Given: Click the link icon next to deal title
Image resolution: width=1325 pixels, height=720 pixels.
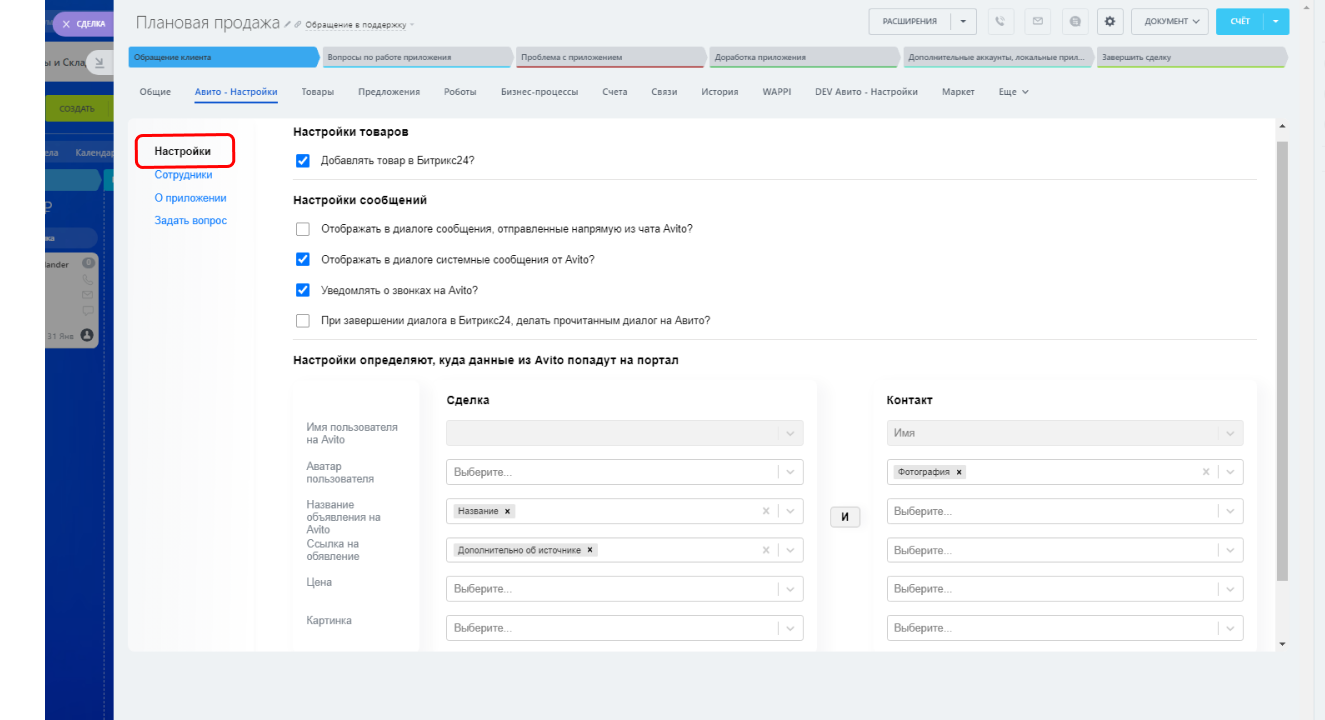Looking at the screenshot, I should (299, 23).
